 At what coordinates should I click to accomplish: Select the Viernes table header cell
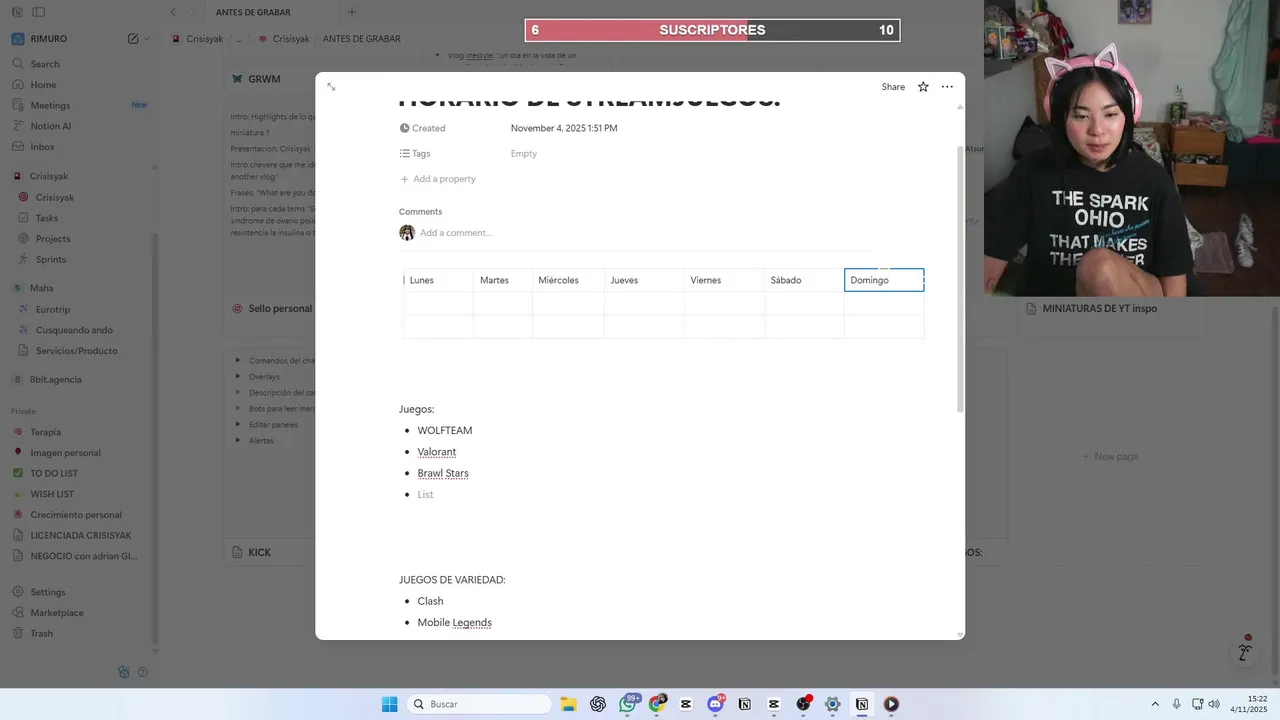pyautogui.click(x=724, y=280)
